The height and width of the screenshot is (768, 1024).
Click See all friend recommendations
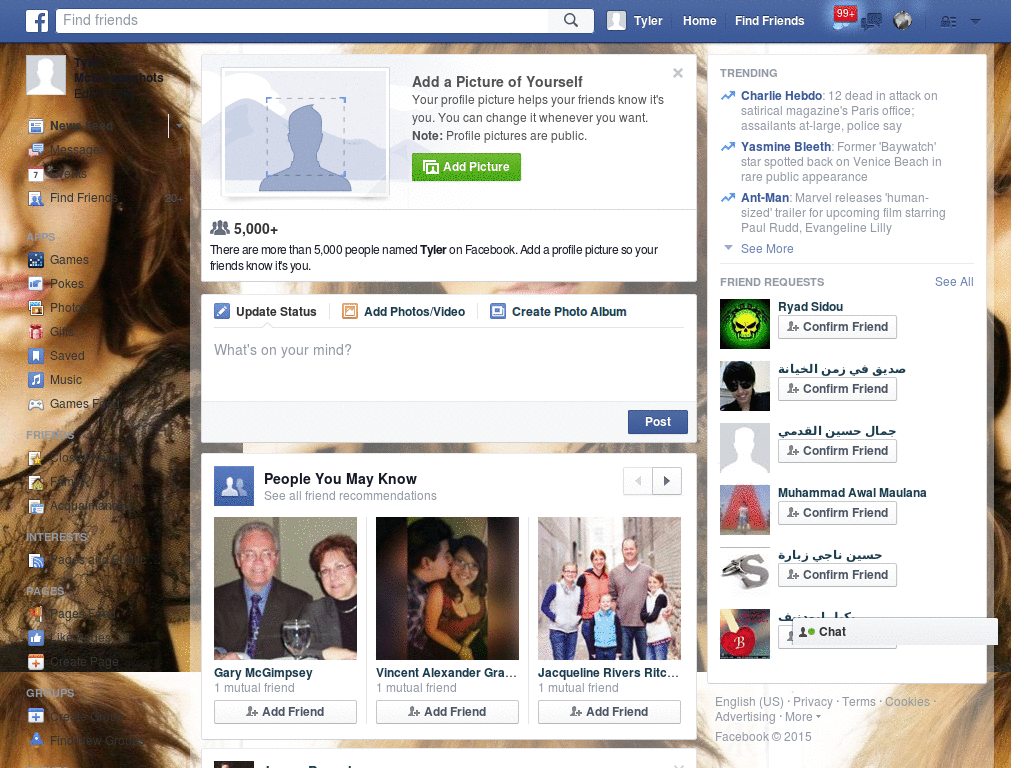click(x=350, y=496)
